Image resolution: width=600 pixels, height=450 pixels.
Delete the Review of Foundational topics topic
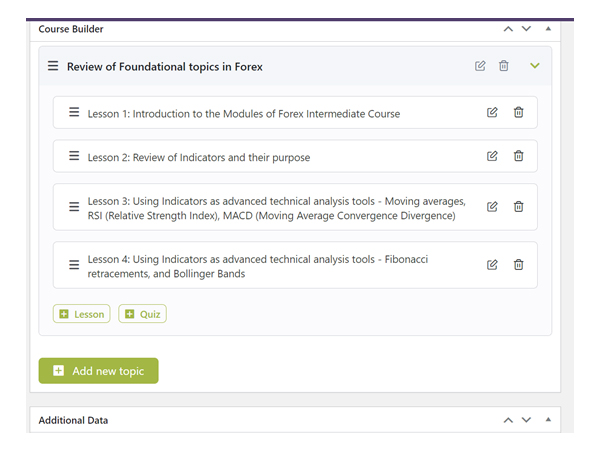pyautogui.click(x=504, y=66)
